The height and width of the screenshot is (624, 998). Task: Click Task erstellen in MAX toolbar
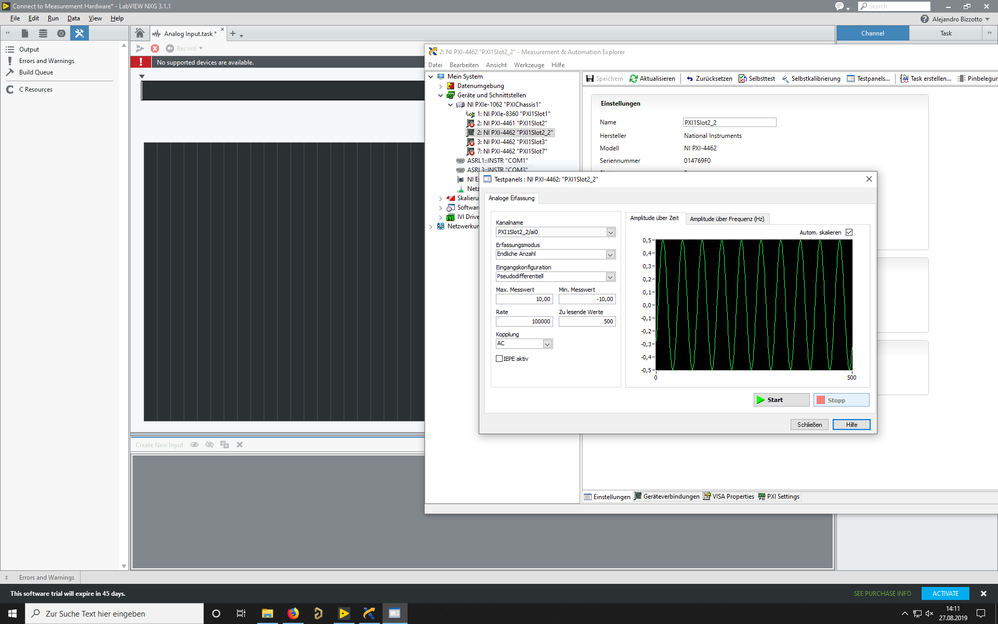pyautogui.click(x=925, y=78)
